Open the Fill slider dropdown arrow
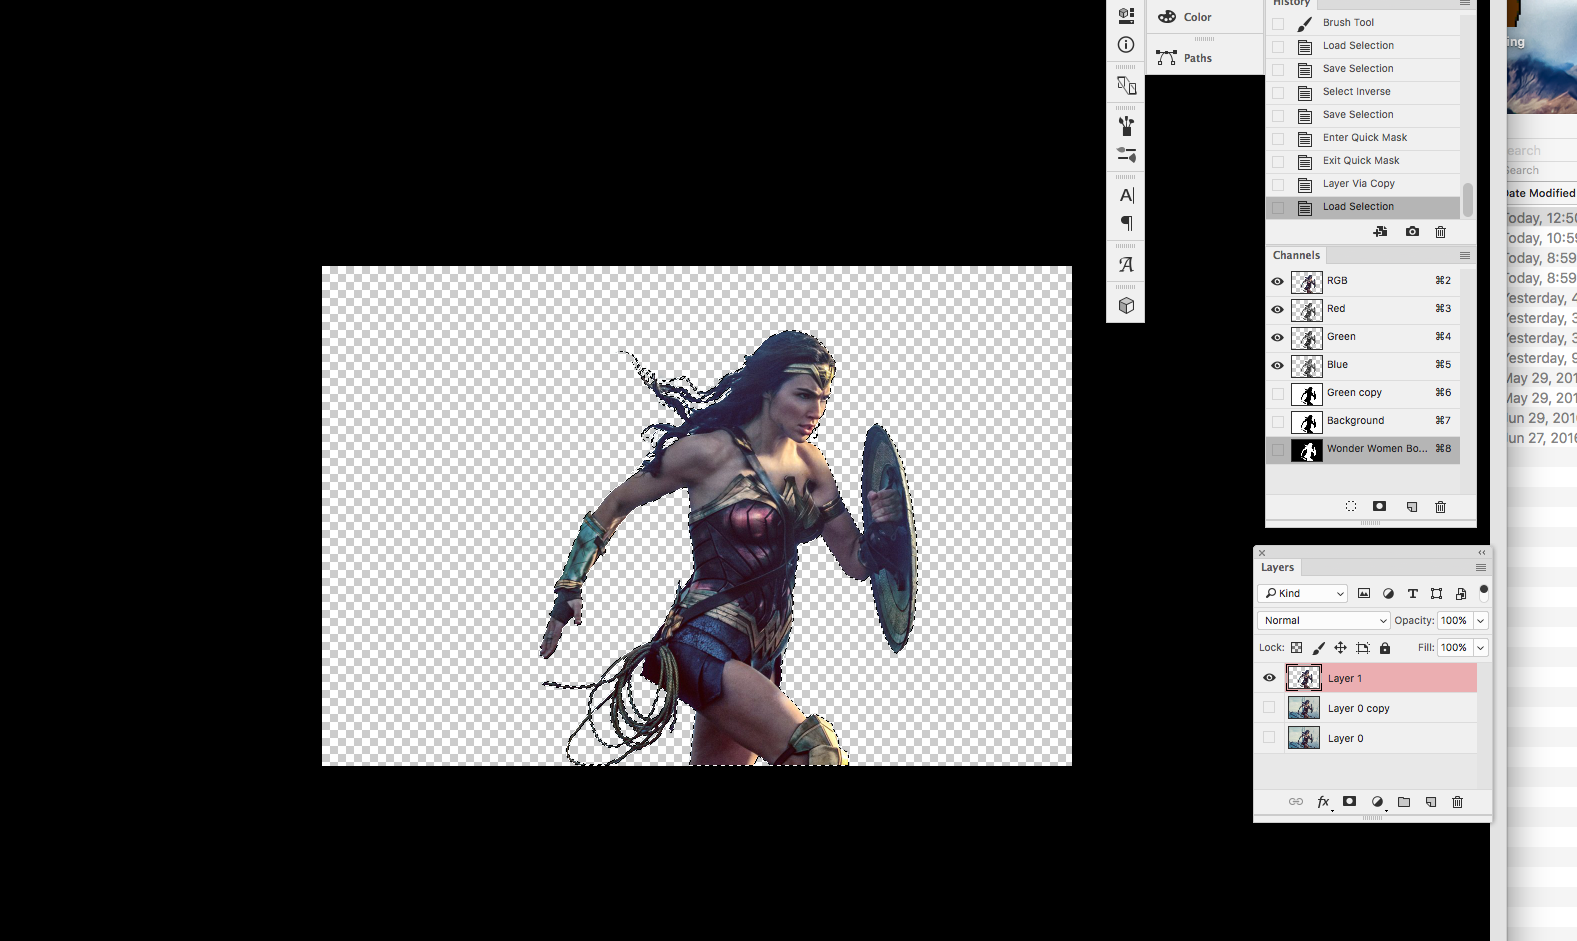The height and width of the screenshot is (941, 1577). point(1481,648)
